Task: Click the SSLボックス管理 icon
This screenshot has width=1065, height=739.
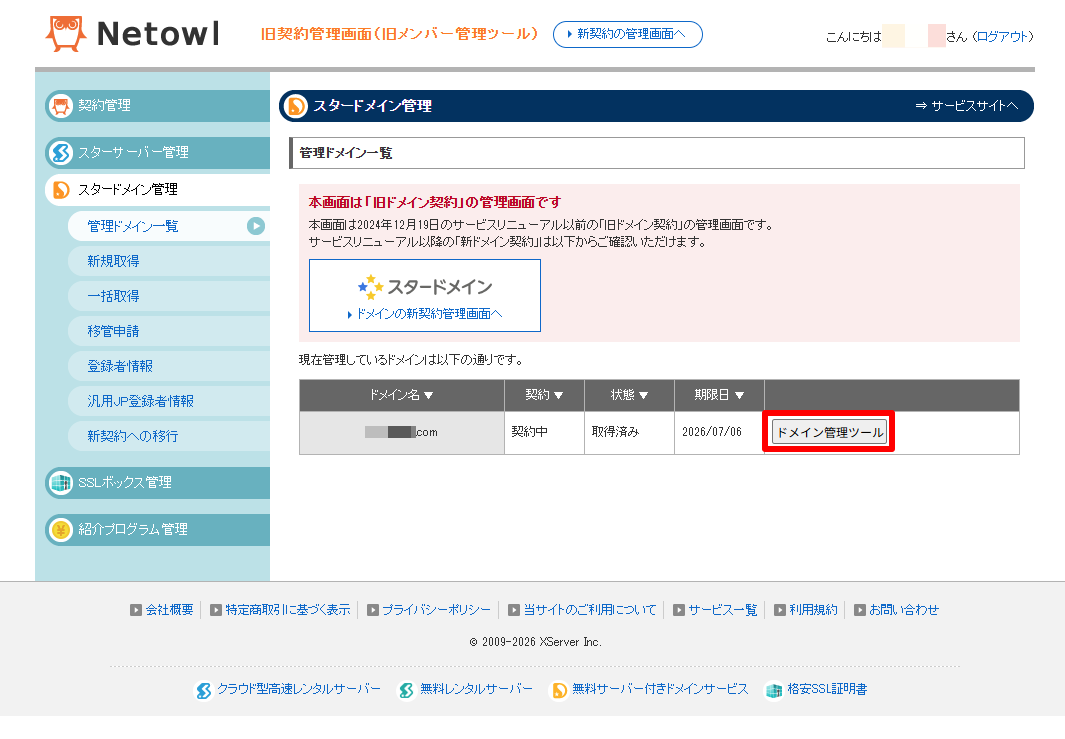Action: pos(61,482)
